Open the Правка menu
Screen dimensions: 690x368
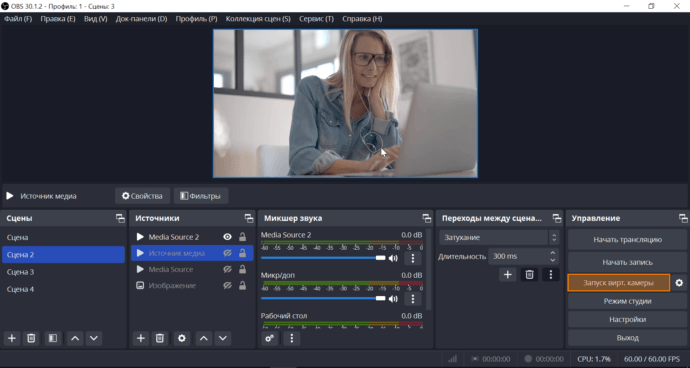click(58, 19)
